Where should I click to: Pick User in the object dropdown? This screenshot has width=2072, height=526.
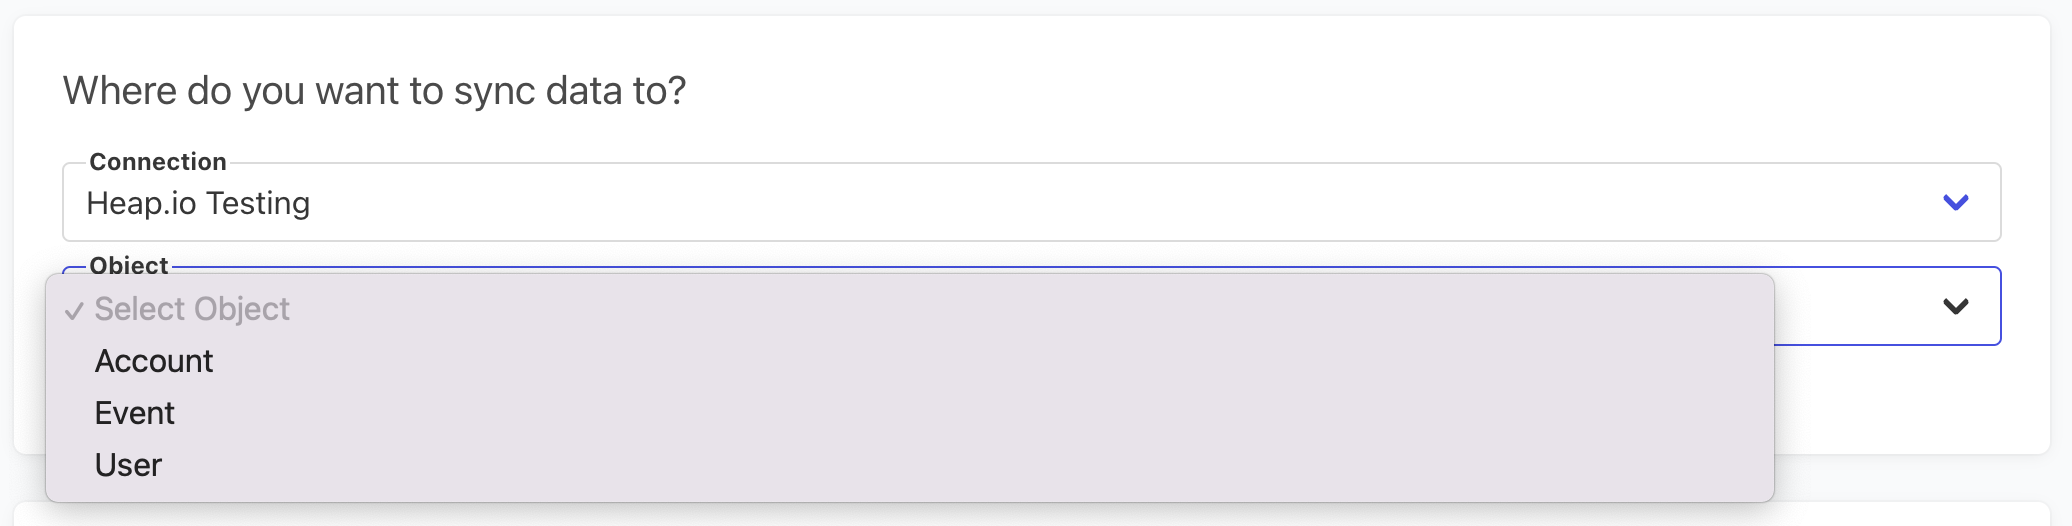point(128,465)
